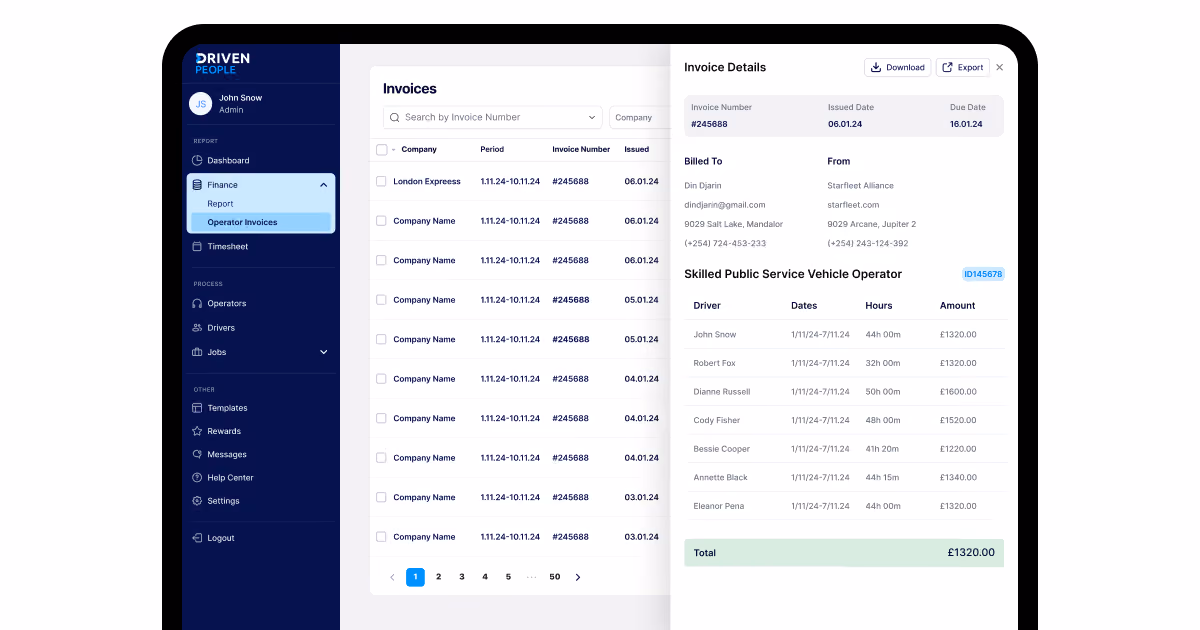Go to page 3

pyautogui.click(x=462, y=577)
